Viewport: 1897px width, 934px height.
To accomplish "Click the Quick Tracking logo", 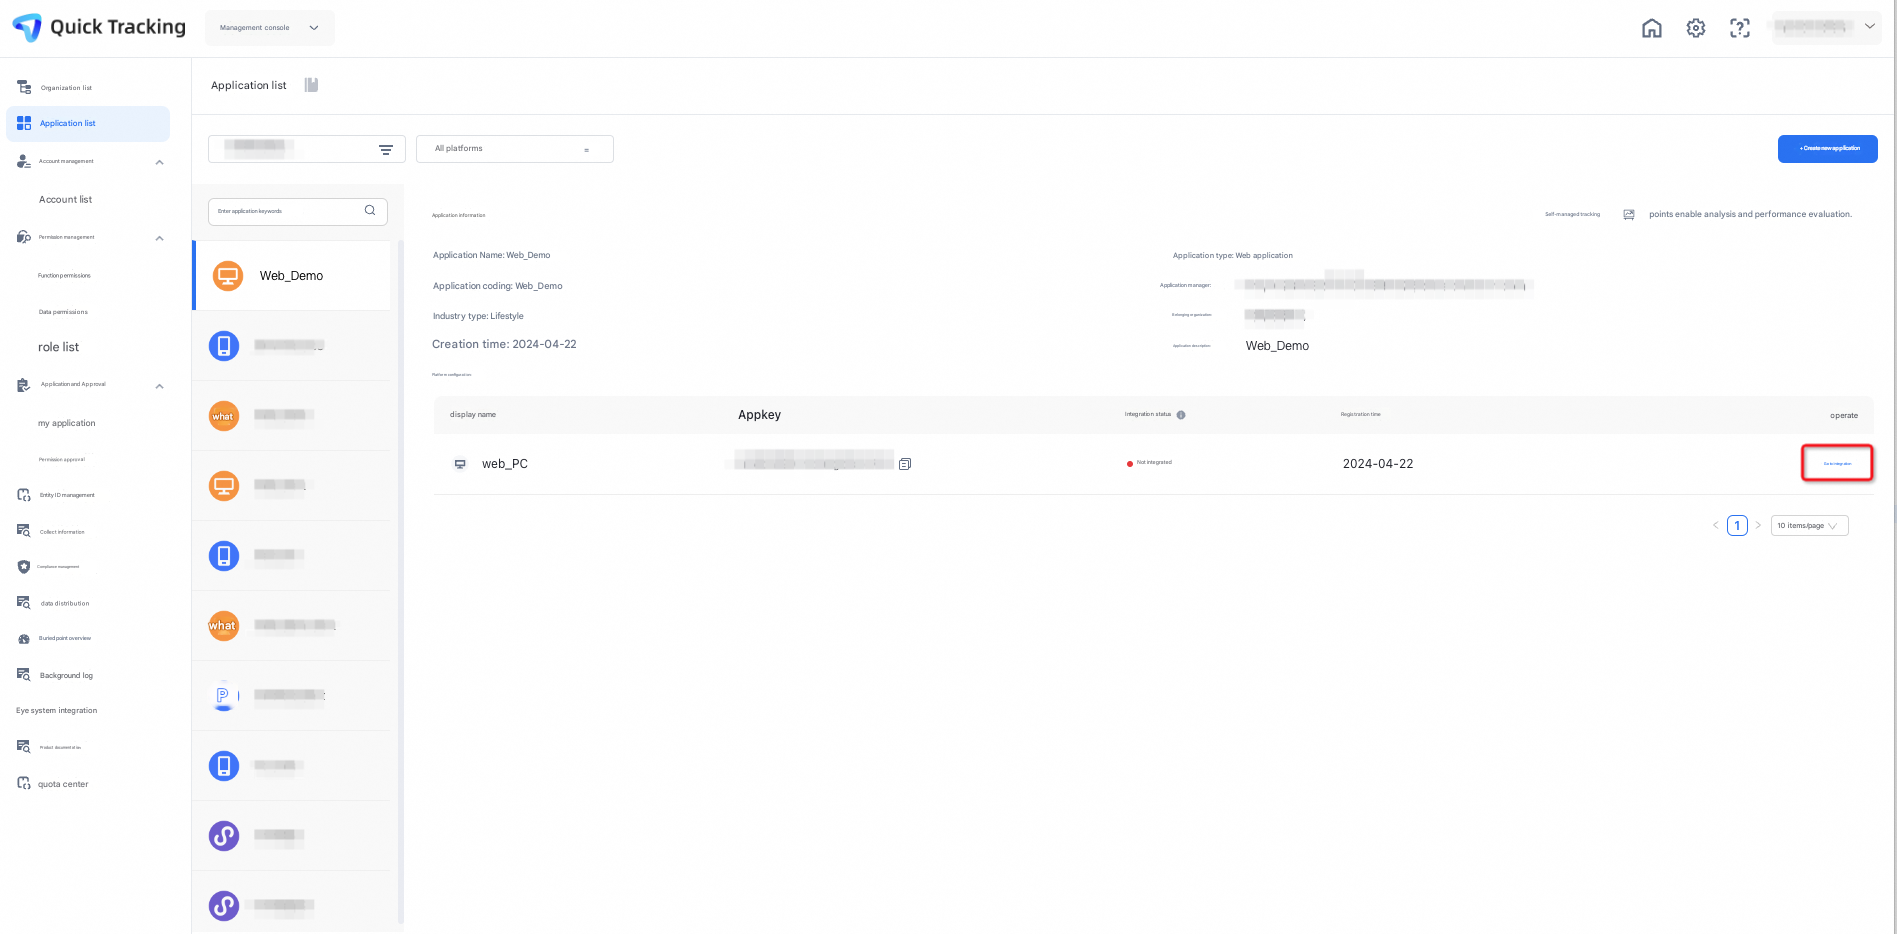I will click(x=99, y=27).
